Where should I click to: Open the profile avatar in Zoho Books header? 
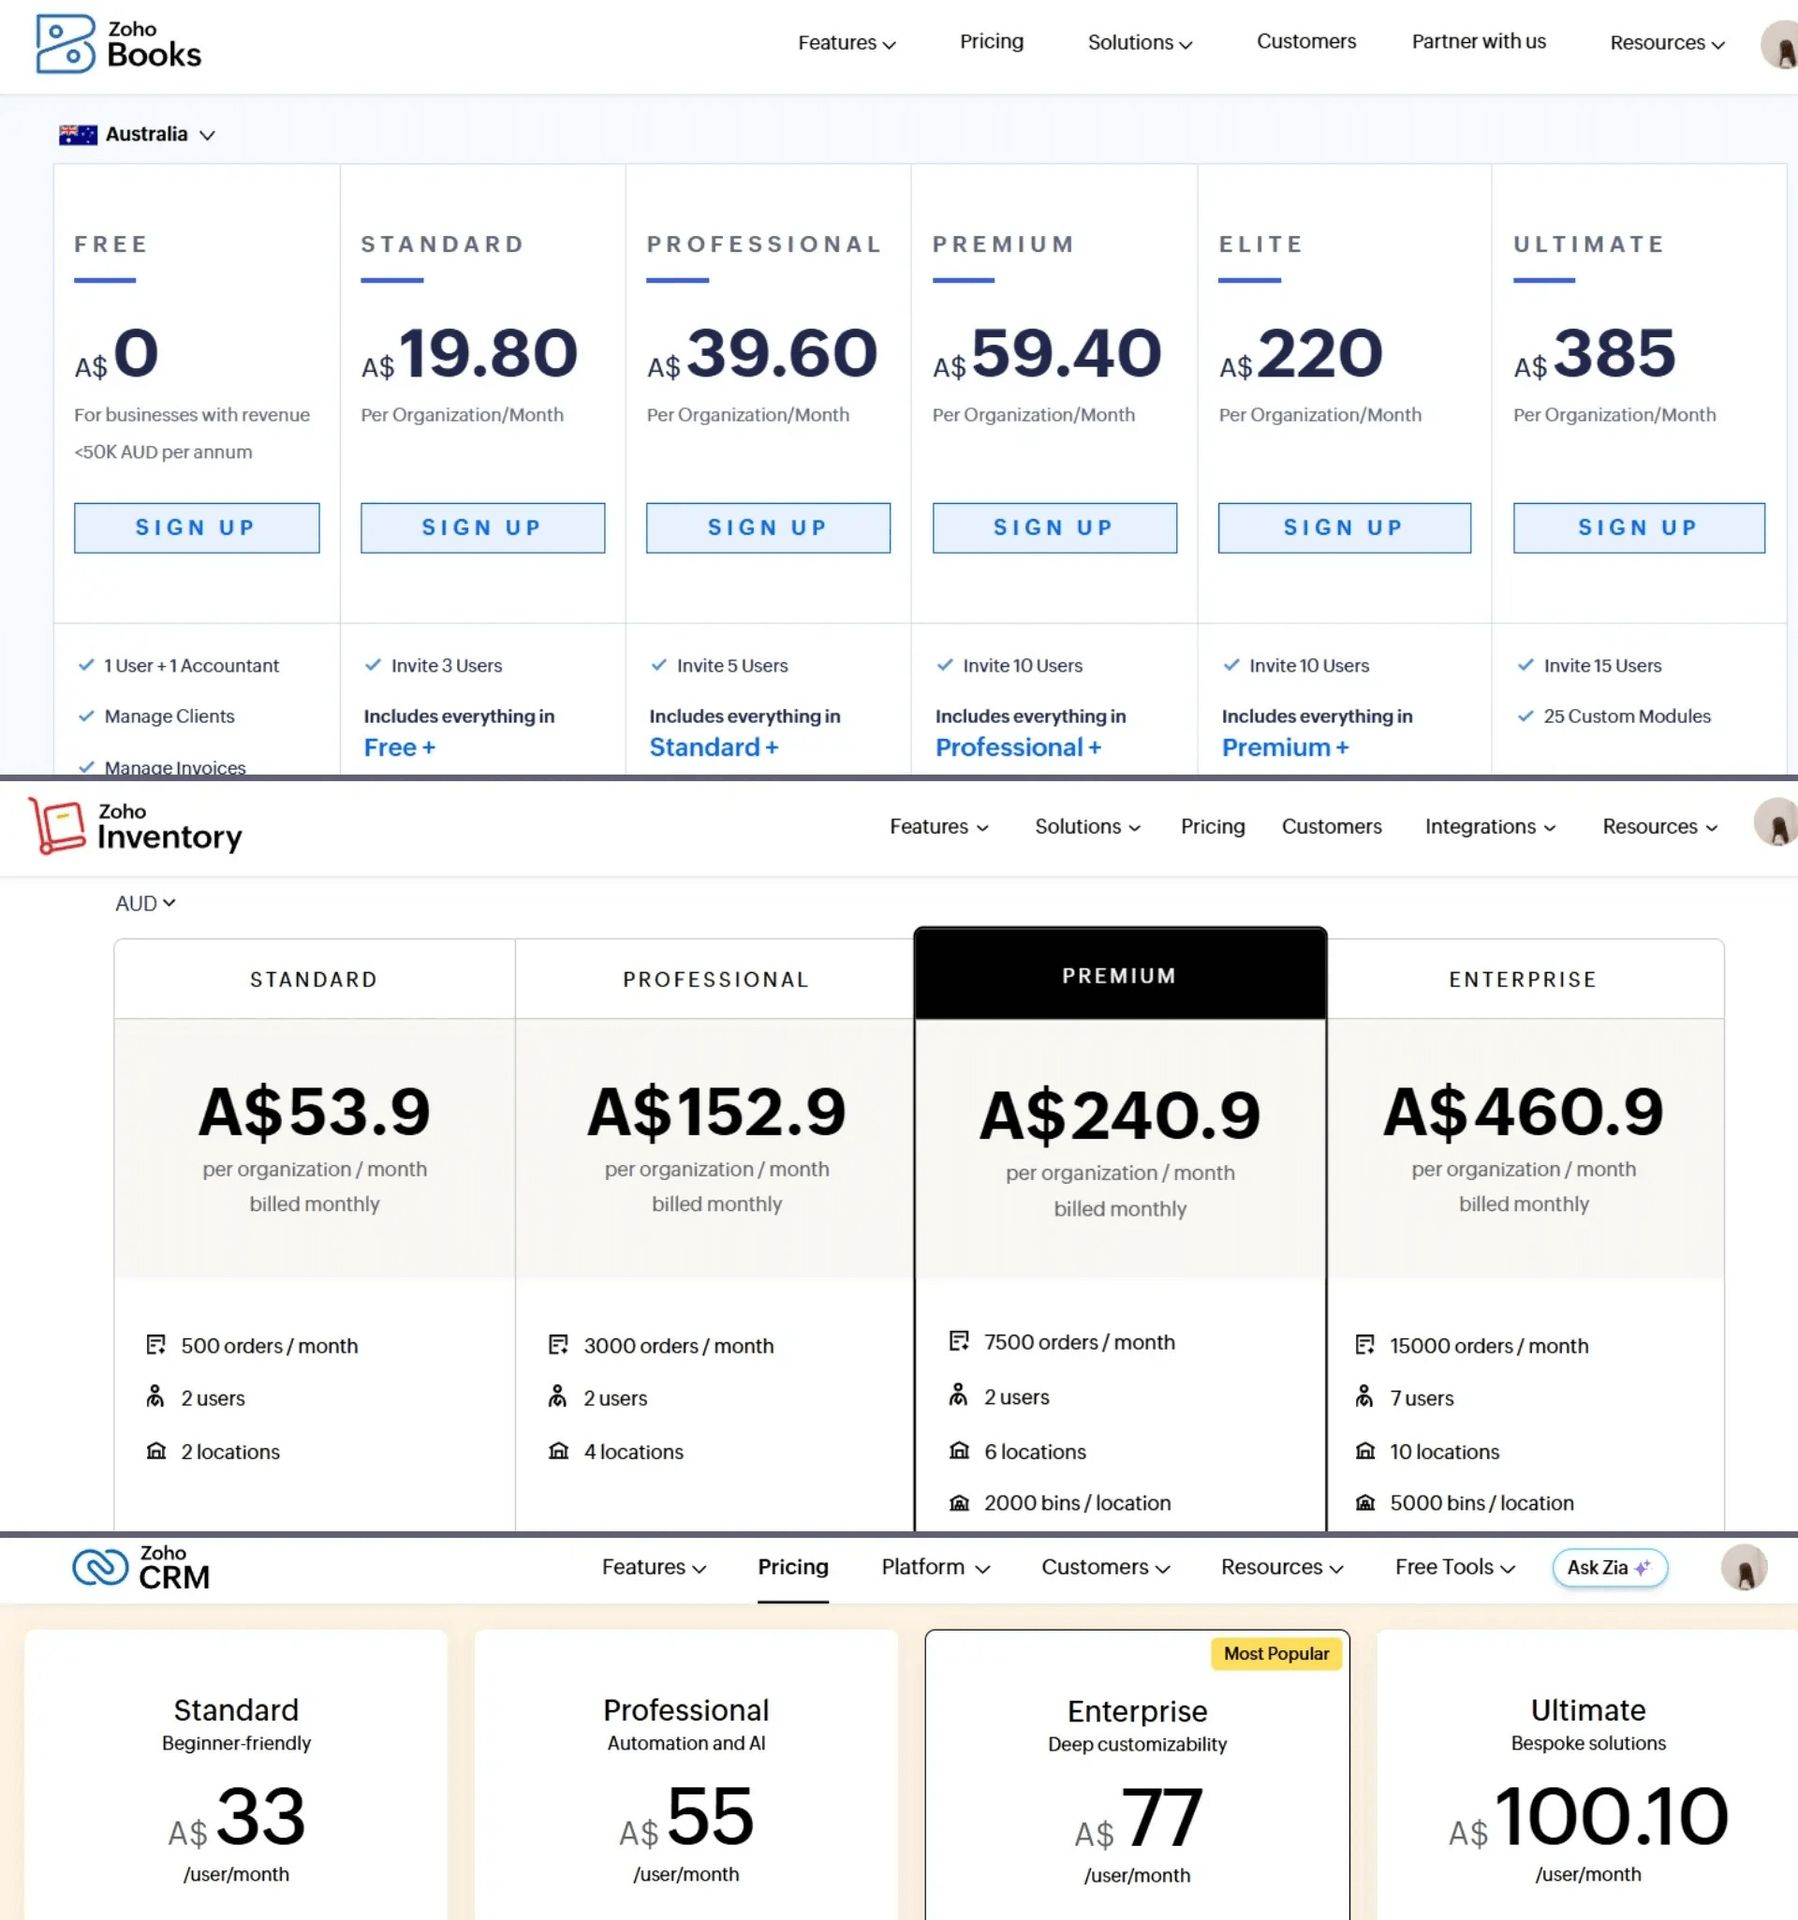click(x=1779, y=43)
